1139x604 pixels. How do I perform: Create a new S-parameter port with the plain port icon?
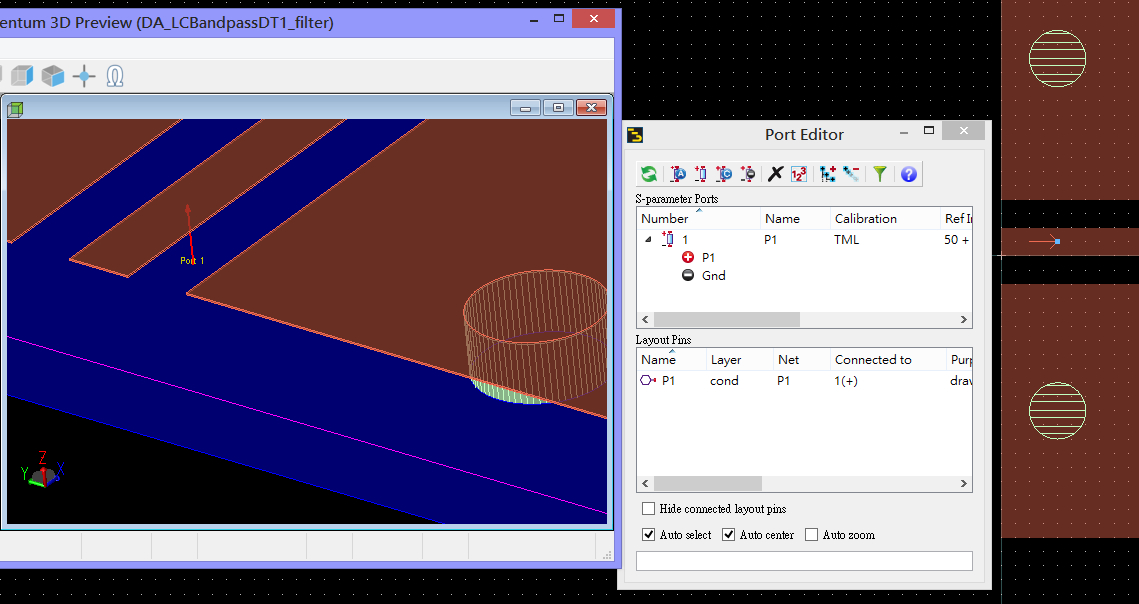700,174
